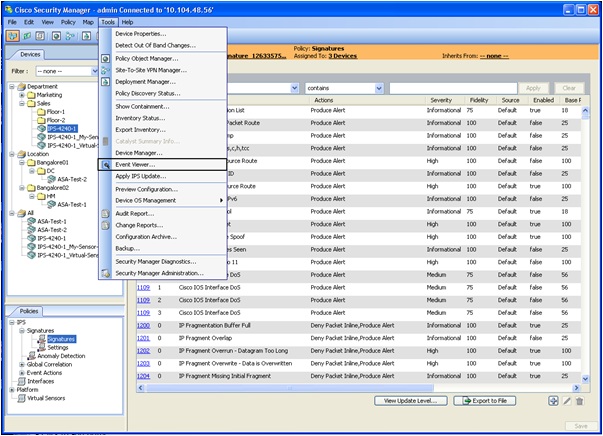Click the Inherits From '-- none --' link
603x436 pixels.
coord(494,56)
